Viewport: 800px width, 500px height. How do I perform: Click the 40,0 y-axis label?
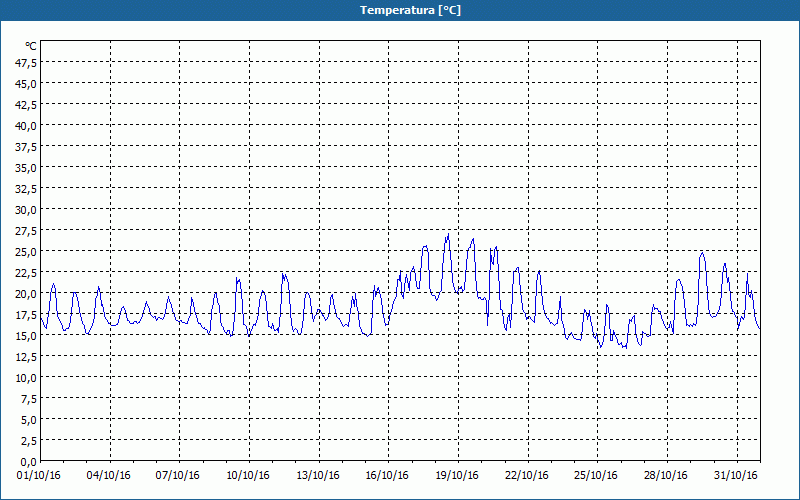click(x=27, y=126)
